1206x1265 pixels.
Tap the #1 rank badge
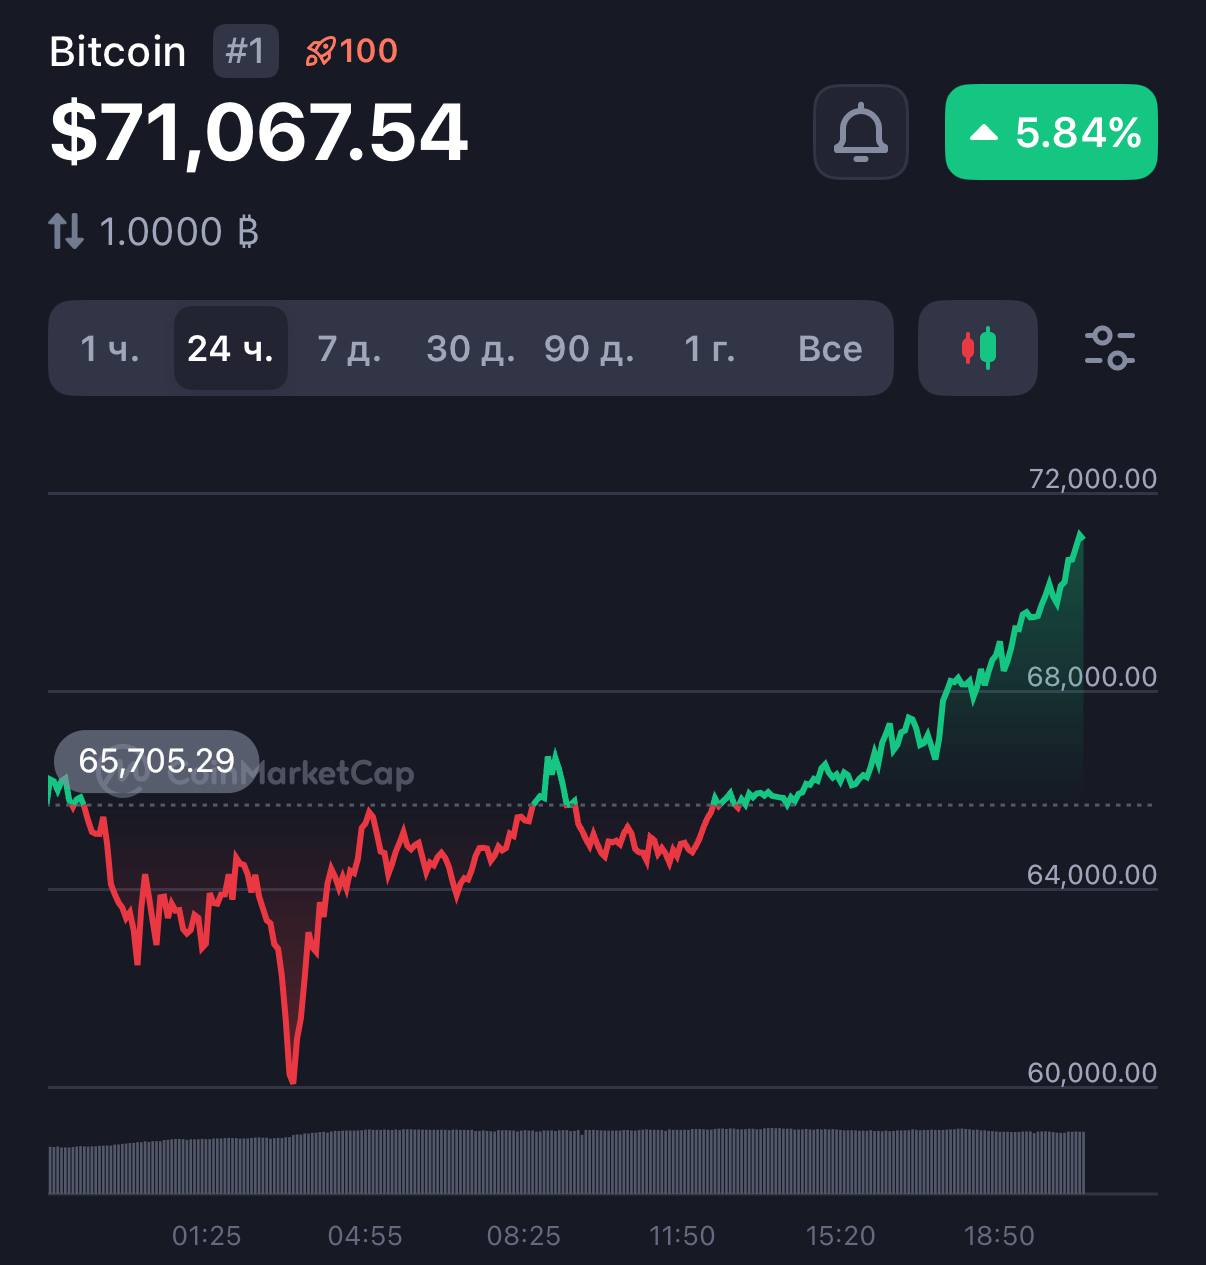[x=245, y=51]
